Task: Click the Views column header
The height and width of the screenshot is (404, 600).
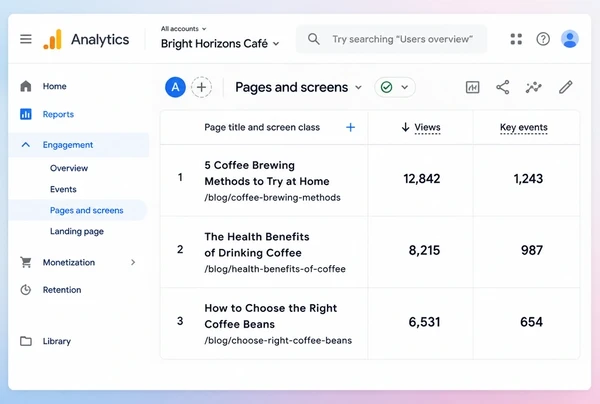Action: point(427,127)
